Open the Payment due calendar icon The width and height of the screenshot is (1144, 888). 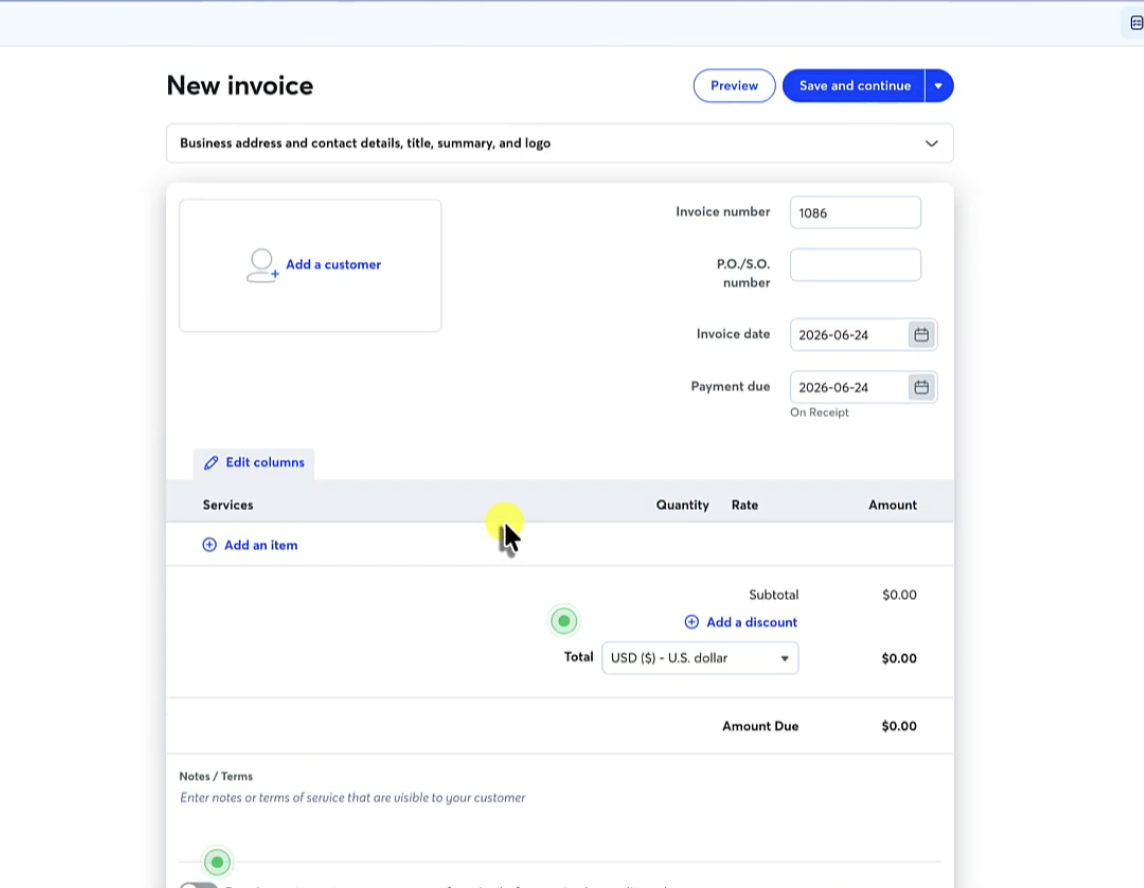921,387
